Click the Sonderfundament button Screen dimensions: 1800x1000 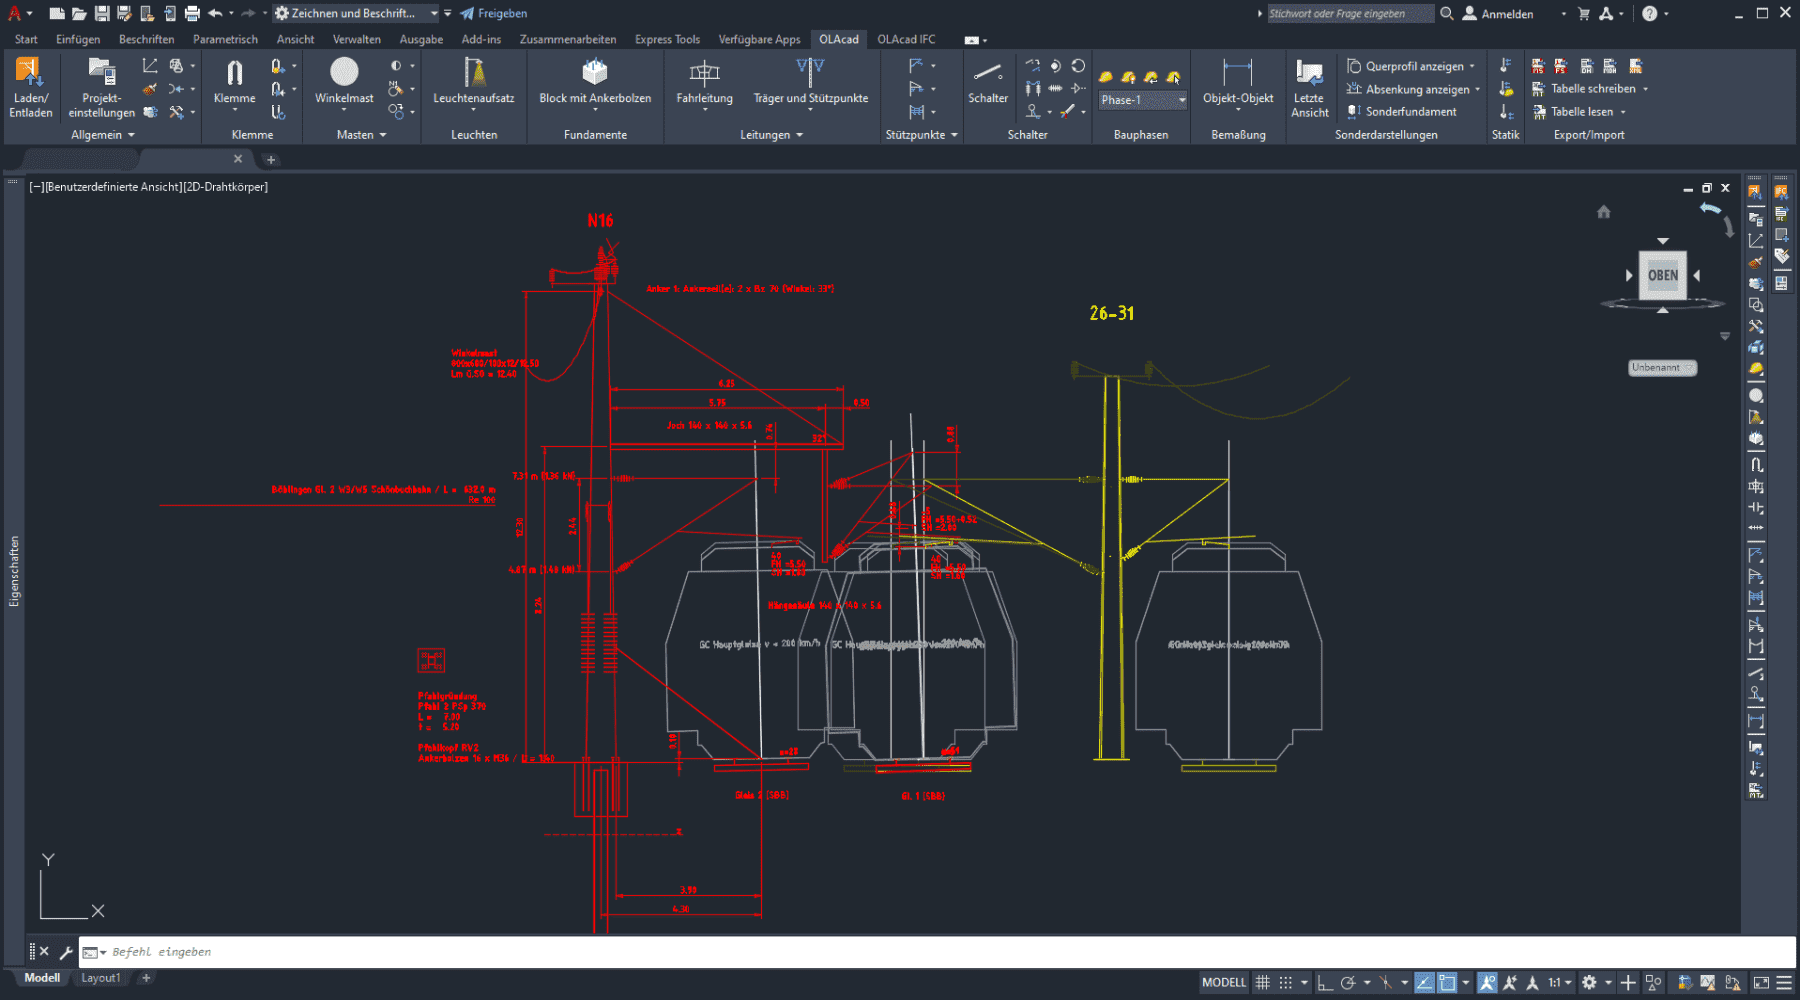1410,112
